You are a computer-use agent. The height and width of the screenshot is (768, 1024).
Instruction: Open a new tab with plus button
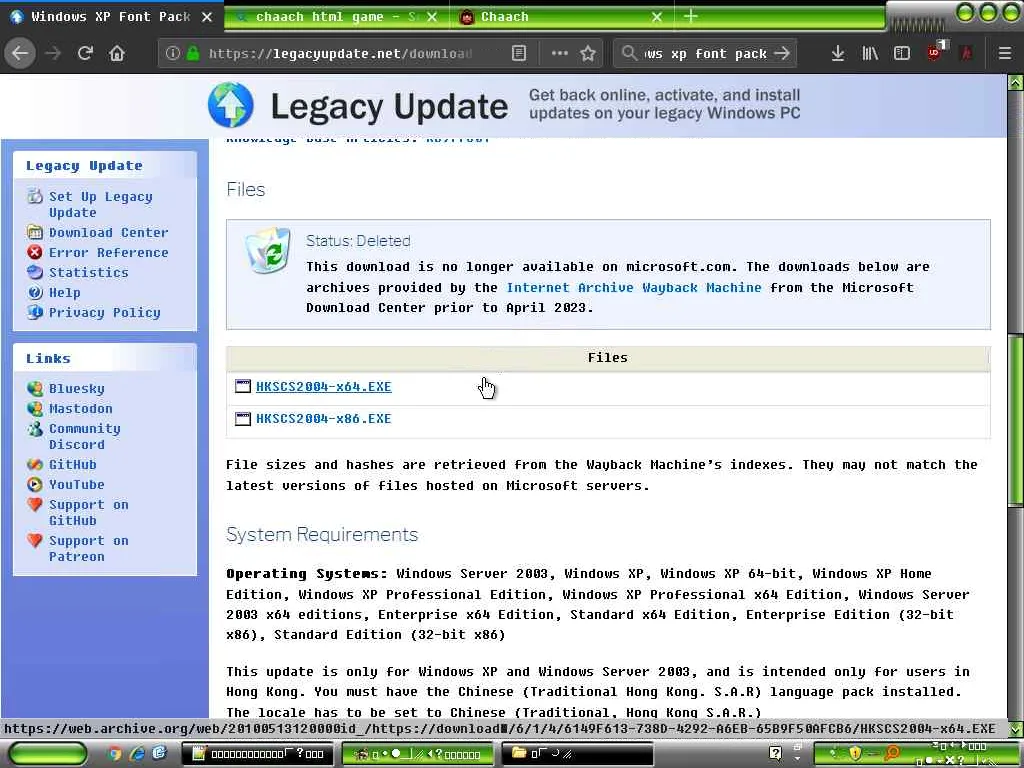[690, 16]
